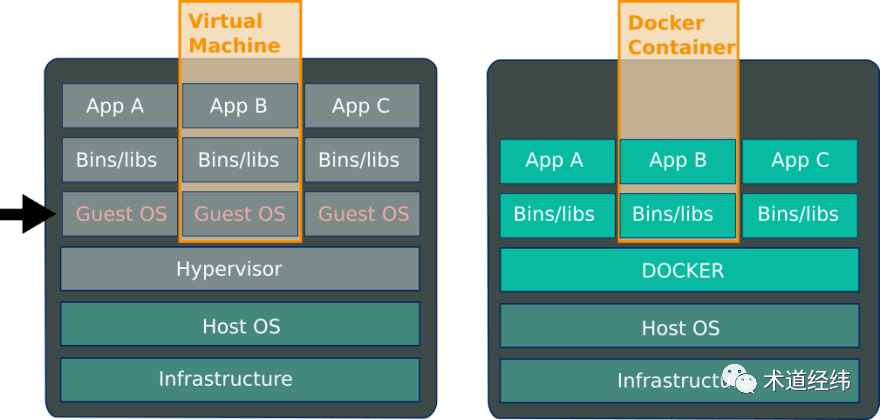Click Infrastructure layer in the Docker diagram
Image resolution: width=880 pixels, height=420 pixels.
[x=680, y=381]
